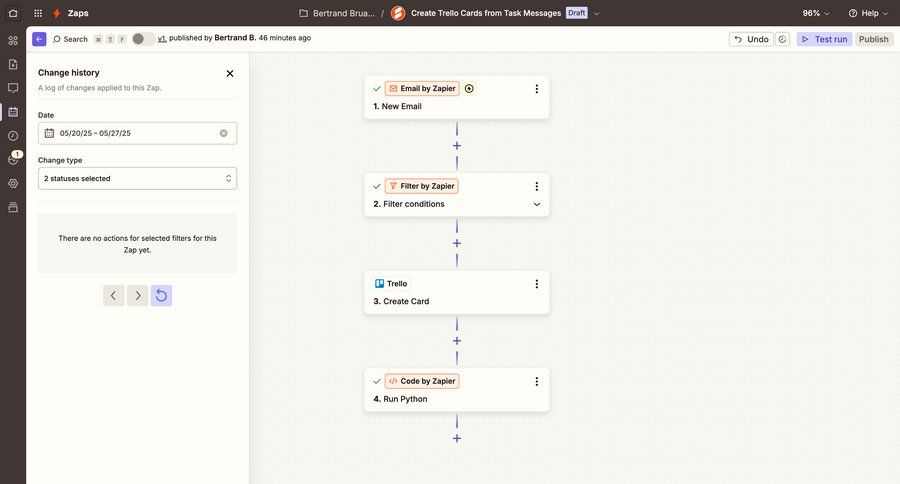Open the Bertrand Brua folder breadcrumb
The image size is (900, 484).
pos(337,13)
